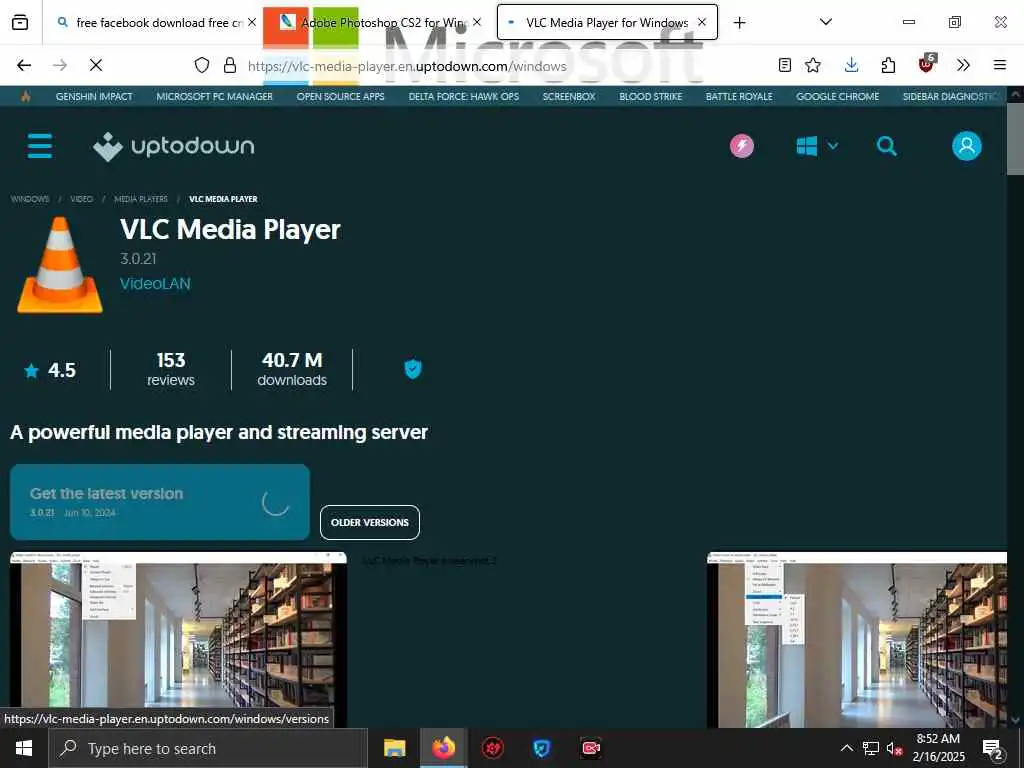Open Uptodown search magnifier
Viewport: 1024px width, 768px height.
886,146
